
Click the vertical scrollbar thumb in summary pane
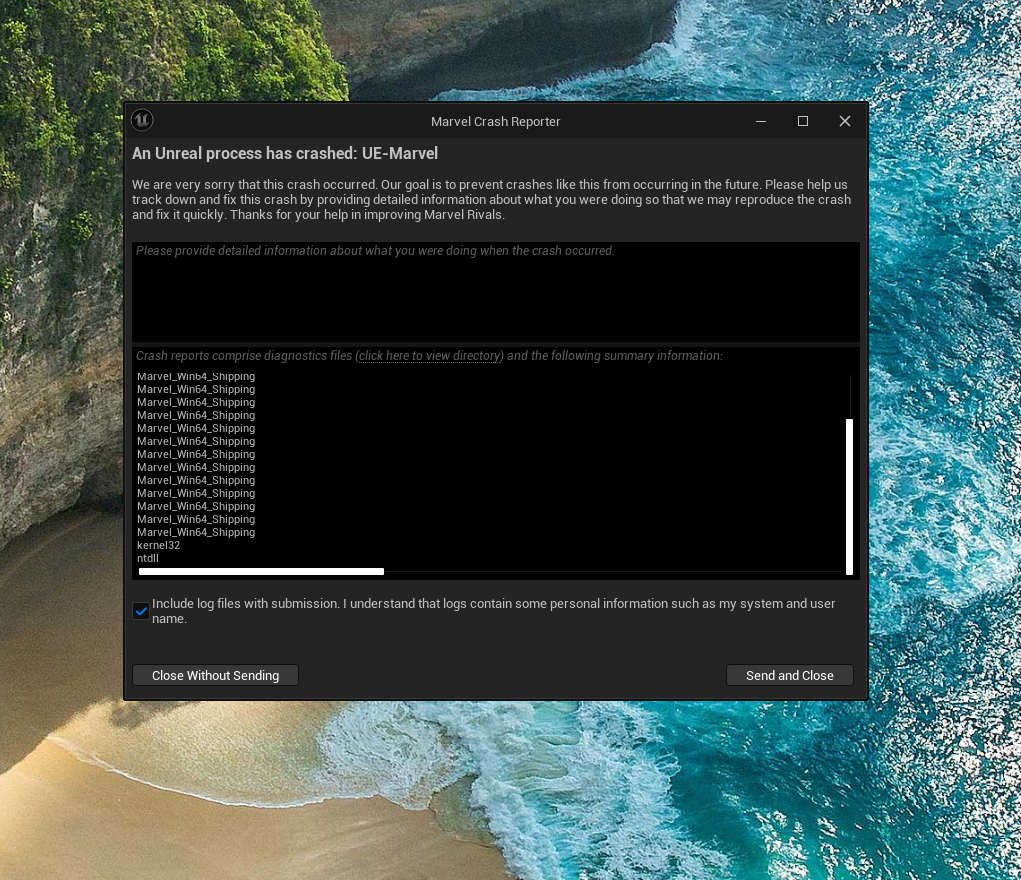[x=849, y=495]
